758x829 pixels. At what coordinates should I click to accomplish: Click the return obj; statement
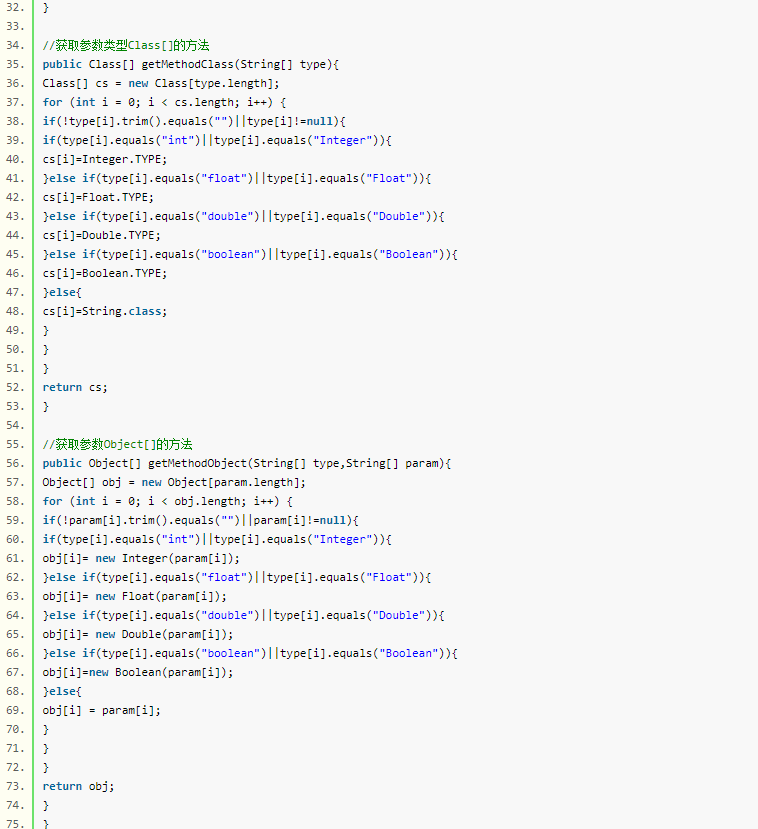(78, 786)
